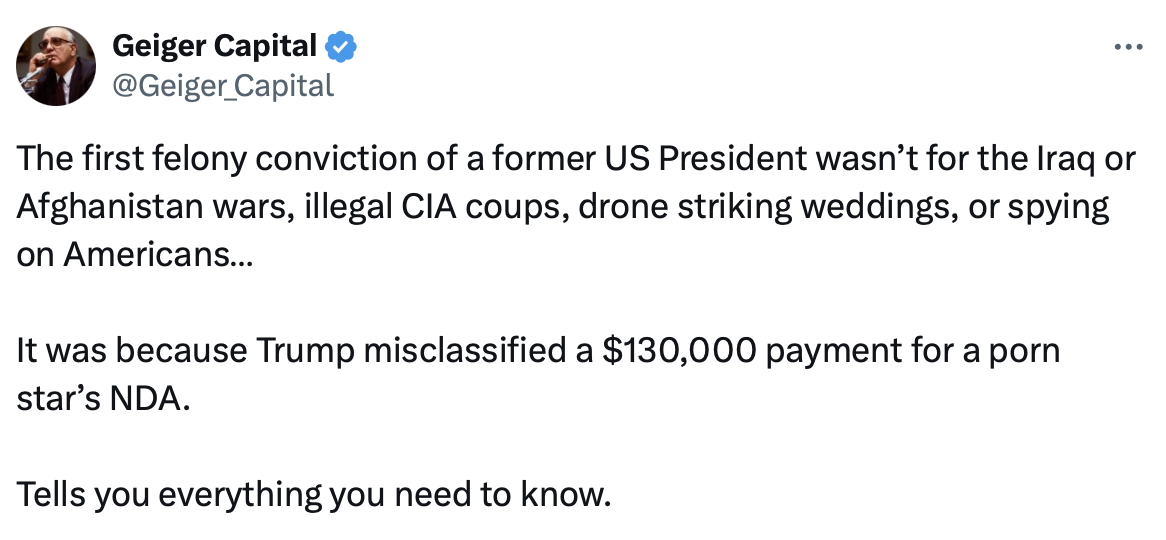Click the "Geiger Capital" display name
Screen dimensions: 1166x540
click(x=214, y=46)
